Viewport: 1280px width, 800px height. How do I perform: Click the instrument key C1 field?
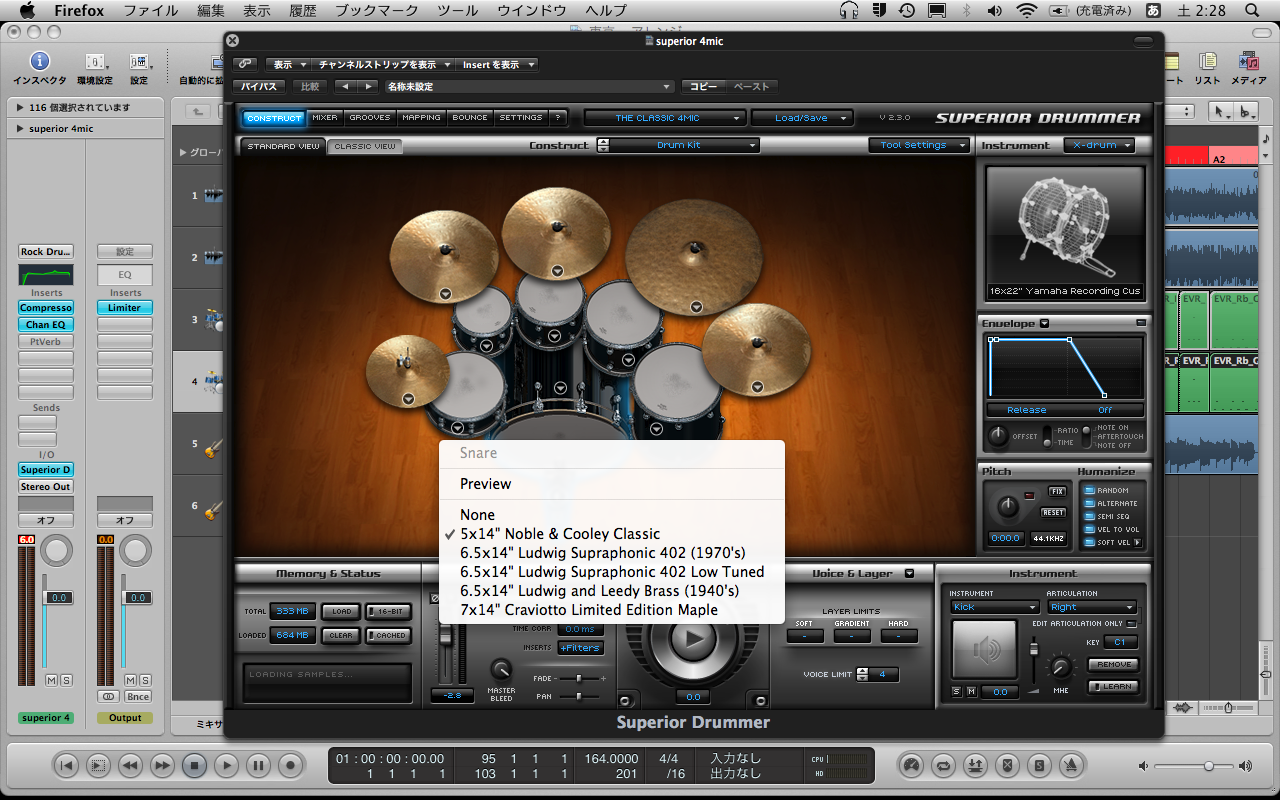click(x=1121, y=643)
